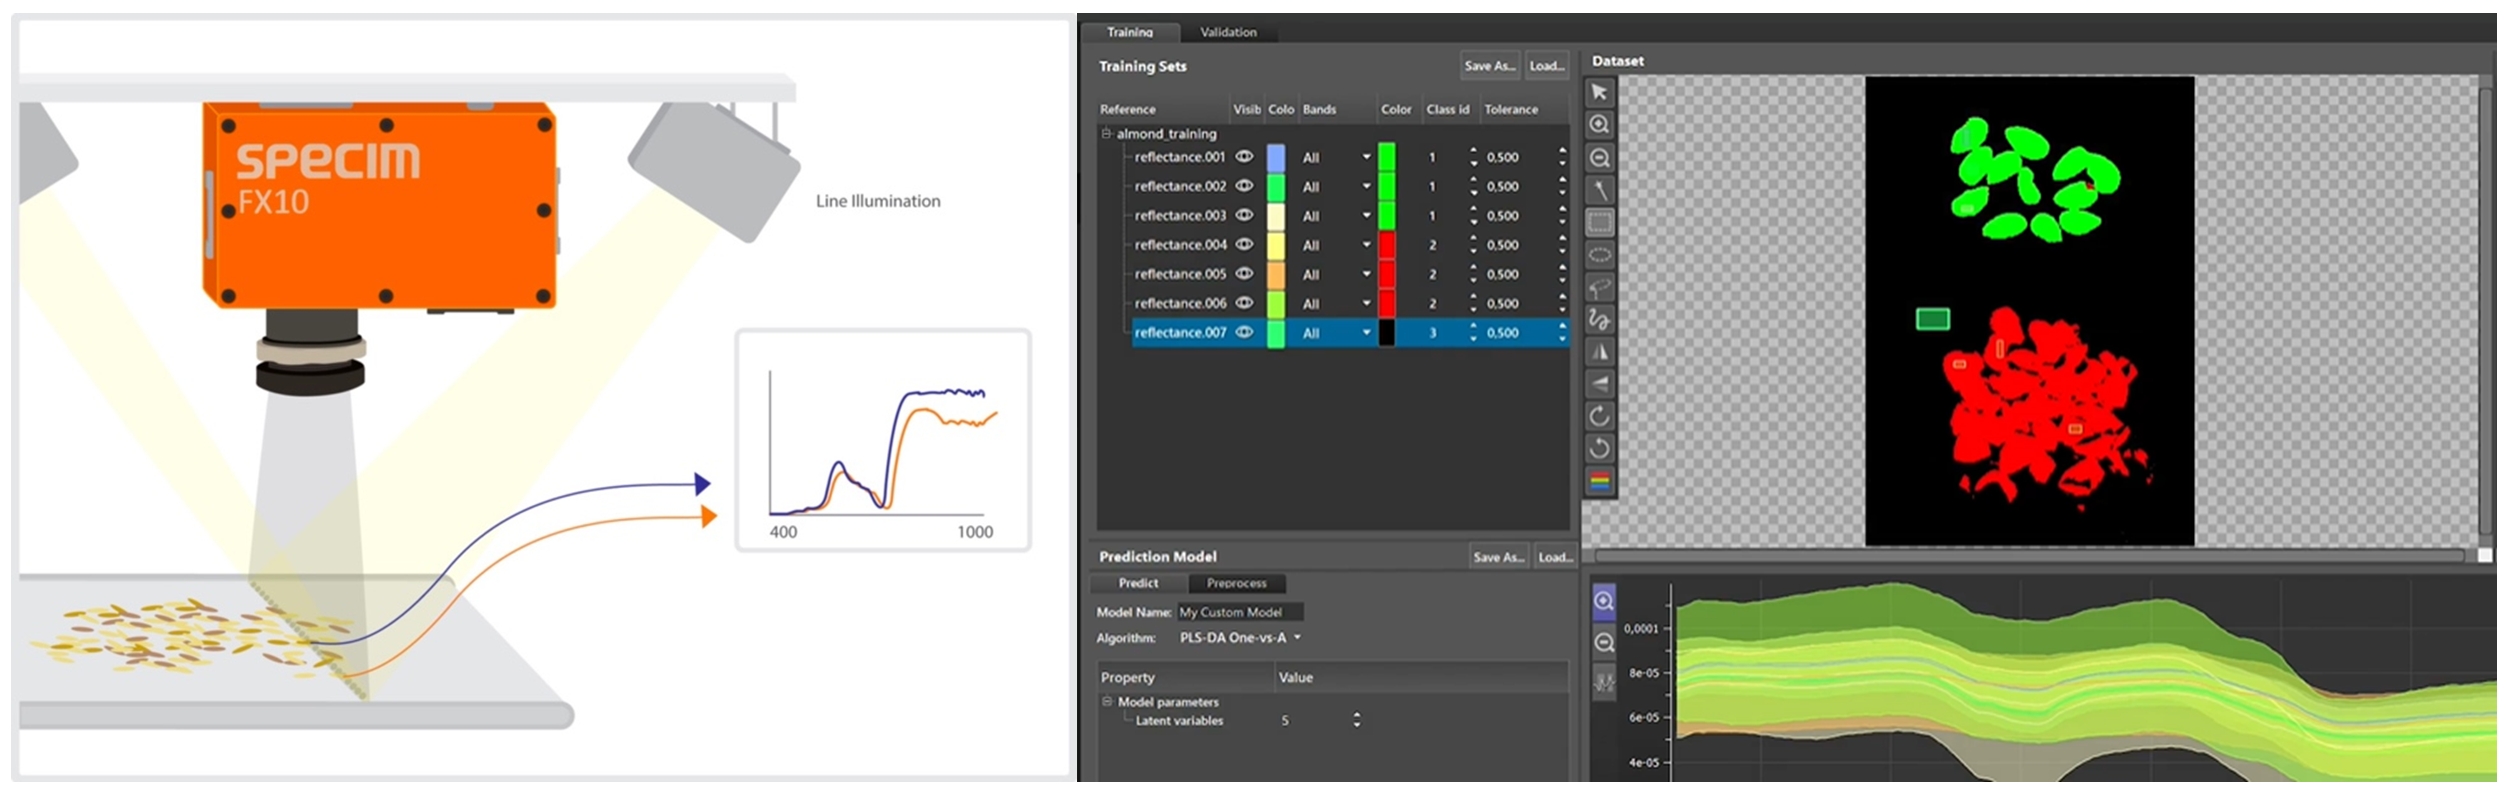Image resolution: width=2507 pixels, height=789 pixels.
Task: Zoom in on the spectrum plot
Action: click(1603, 600)
